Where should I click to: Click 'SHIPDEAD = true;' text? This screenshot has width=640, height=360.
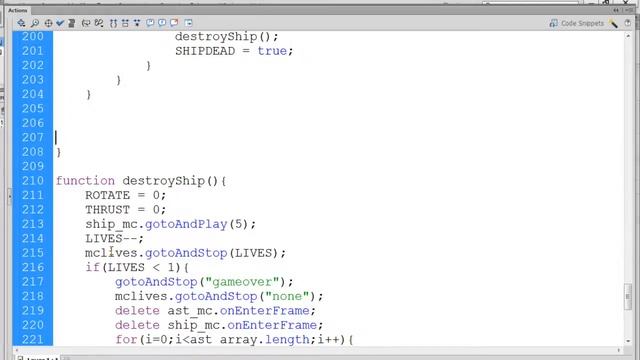234,51
